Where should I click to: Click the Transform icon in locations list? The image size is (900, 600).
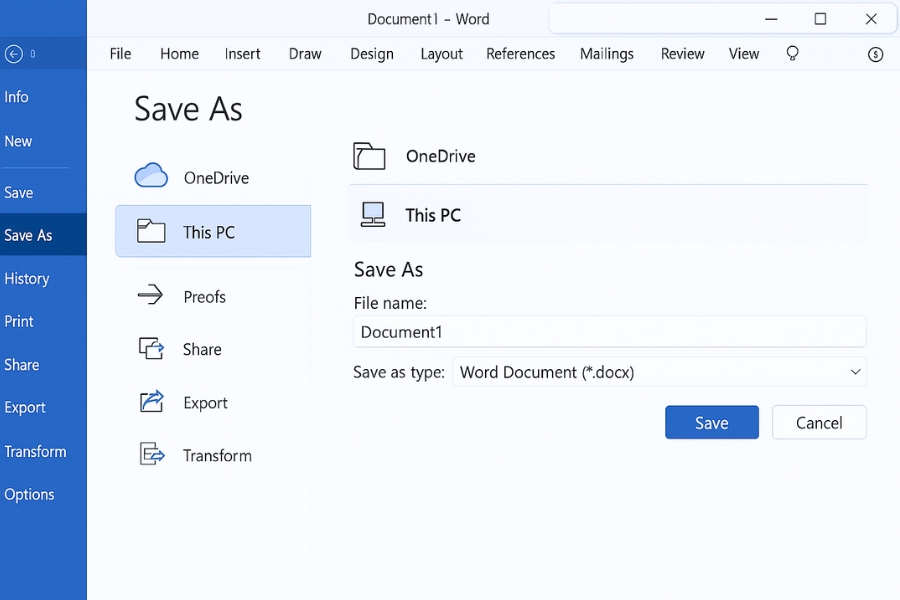tap(151, 455)
